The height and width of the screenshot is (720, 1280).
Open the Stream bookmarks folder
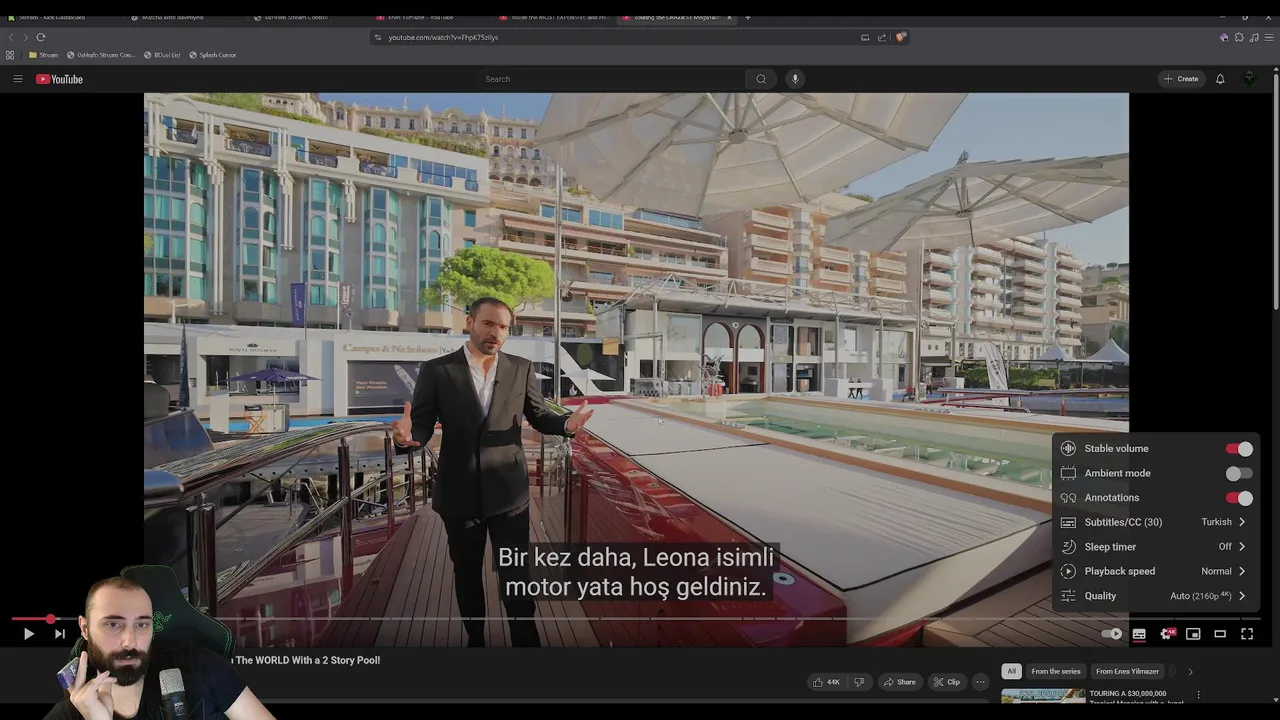[43, 55]
